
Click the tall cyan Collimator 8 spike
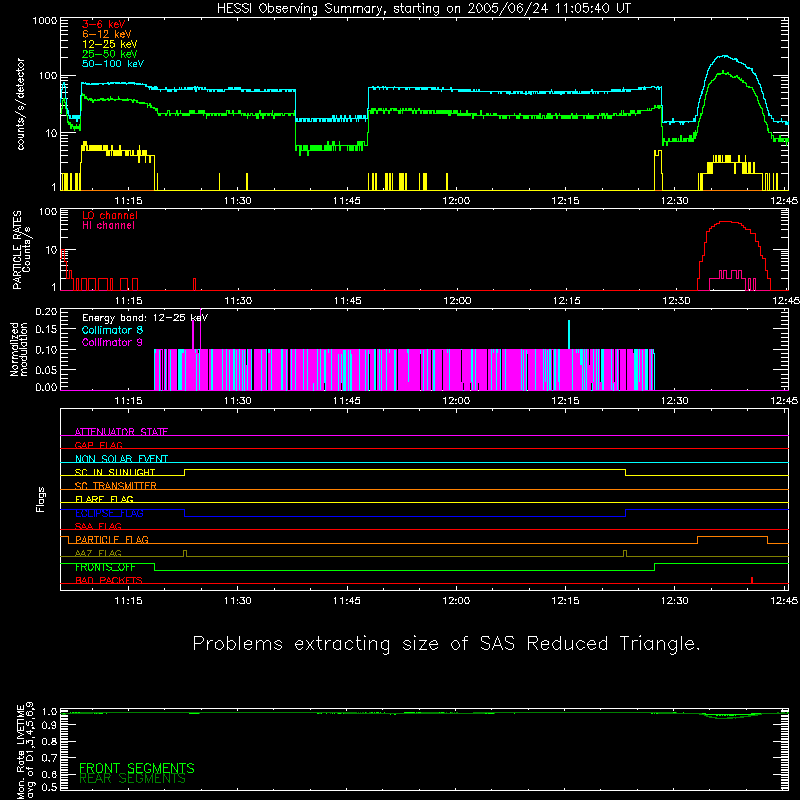pos(569,335)
